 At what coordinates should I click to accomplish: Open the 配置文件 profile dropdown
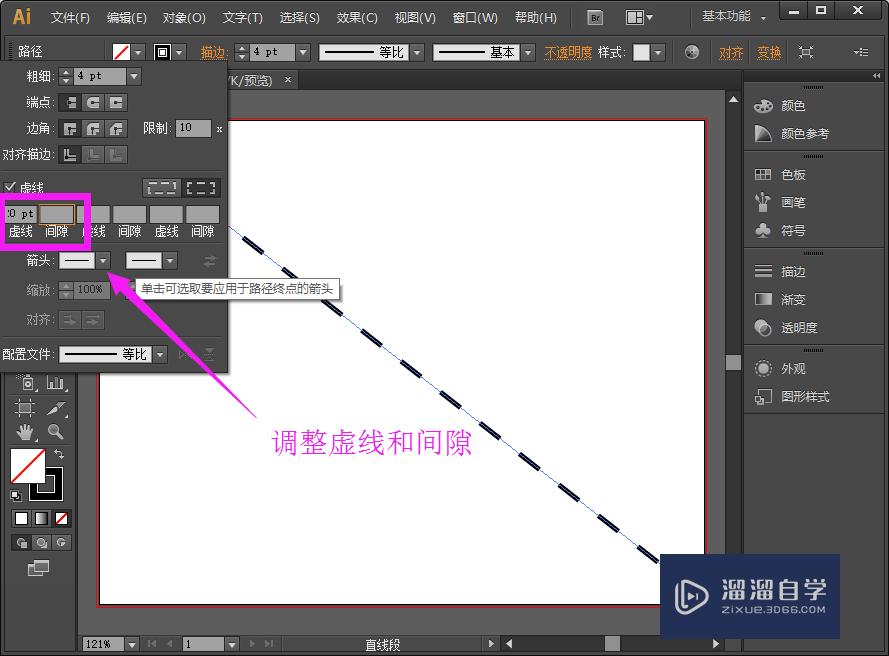point(160,355)
